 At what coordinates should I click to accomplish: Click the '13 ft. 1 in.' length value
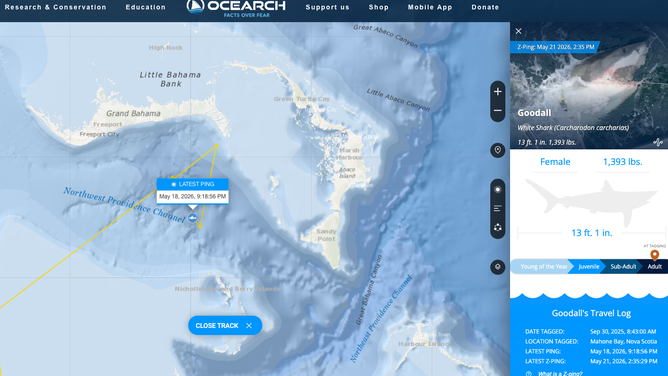pyautogui.click(x=591, y=233)
